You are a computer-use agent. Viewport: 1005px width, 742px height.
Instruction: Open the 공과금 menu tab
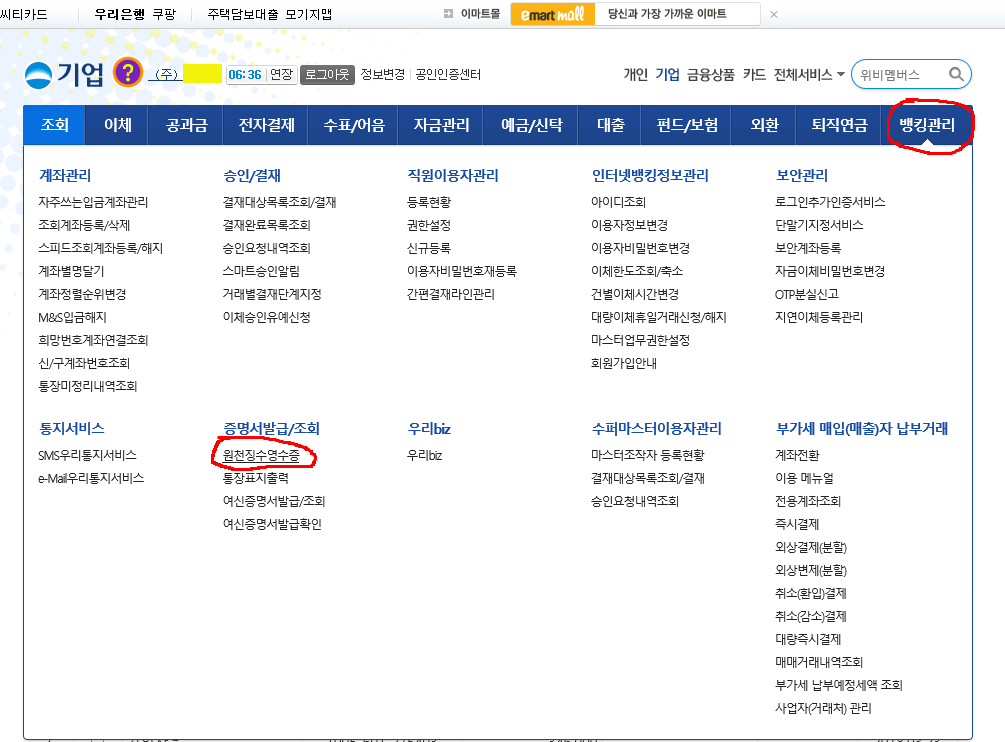click(186, 125)
